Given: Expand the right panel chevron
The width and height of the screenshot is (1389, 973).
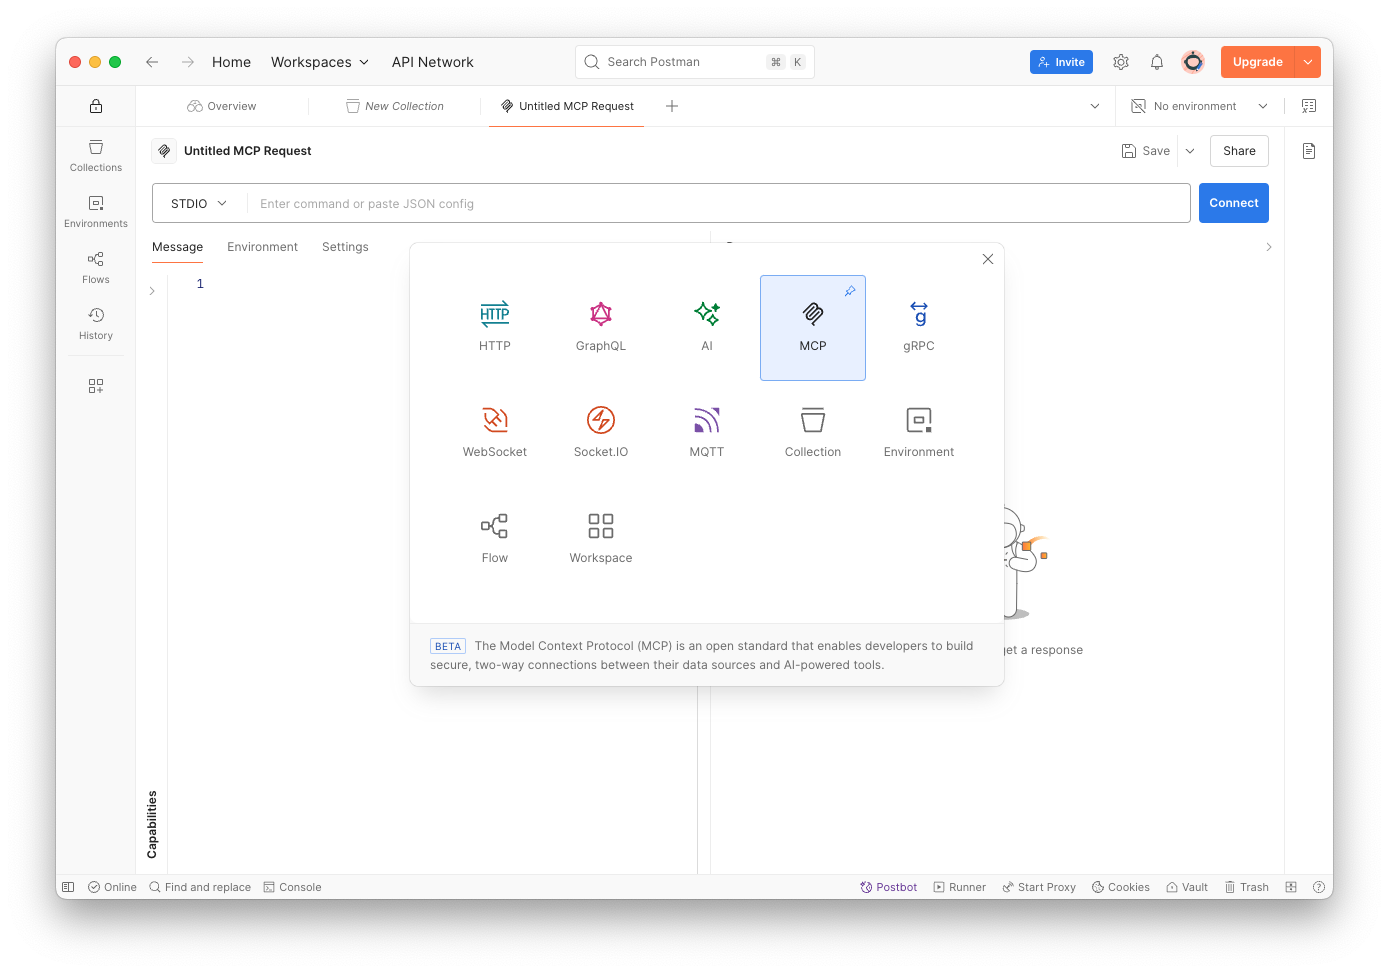Looking at the screenshot, I should [x=1269, y=247].
